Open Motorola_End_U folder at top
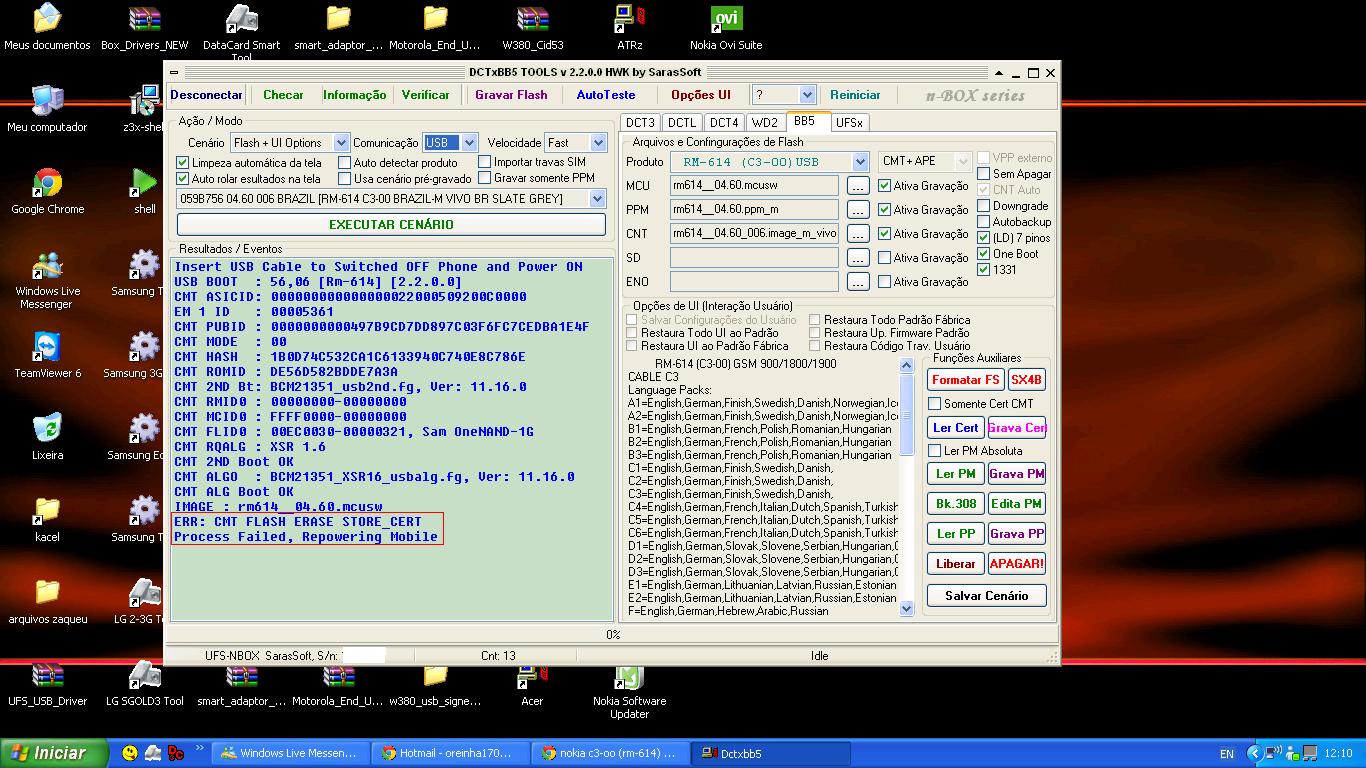 tap(435, 27)
